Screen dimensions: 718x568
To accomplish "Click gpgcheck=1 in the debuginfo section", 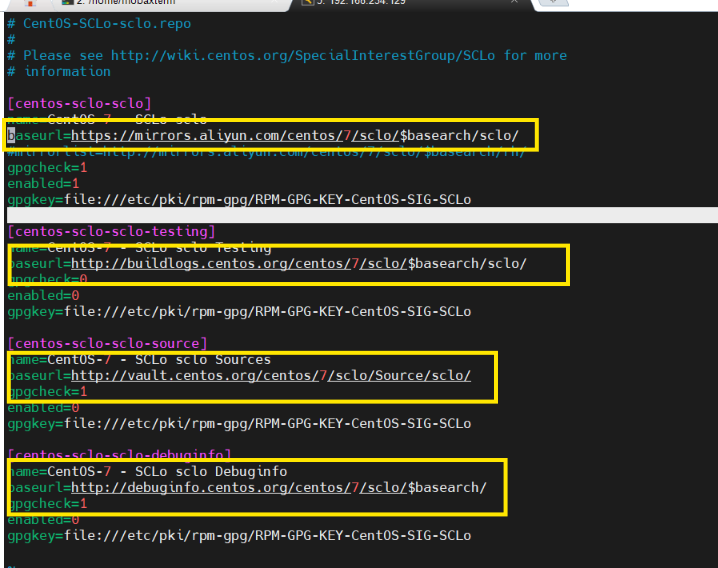I will coord(48,503).
